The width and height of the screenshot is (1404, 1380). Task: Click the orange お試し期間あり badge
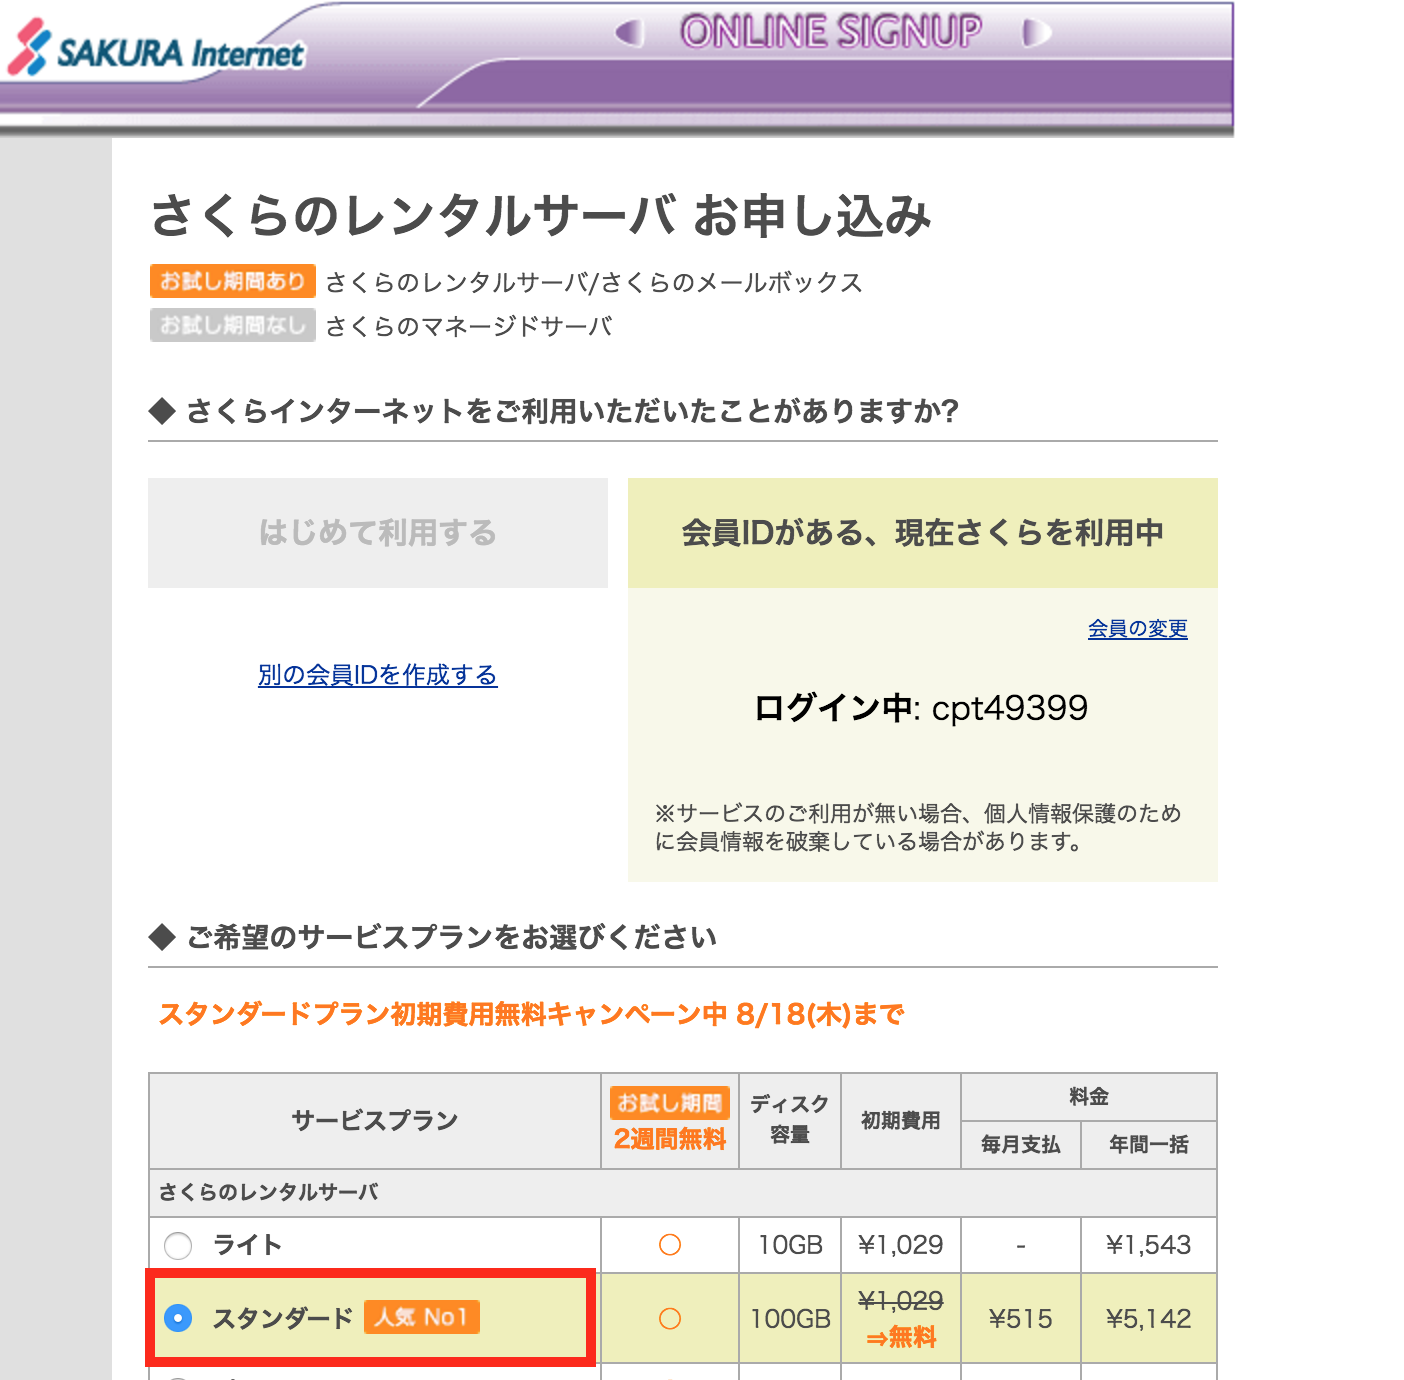point(233,281)
